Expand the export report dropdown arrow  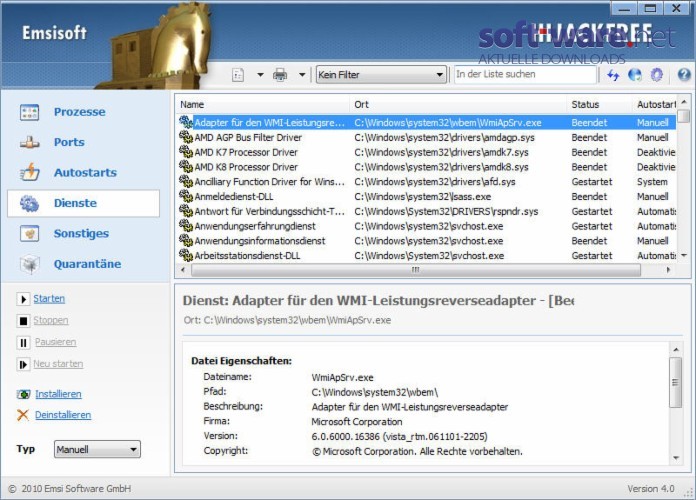(261, 75)
